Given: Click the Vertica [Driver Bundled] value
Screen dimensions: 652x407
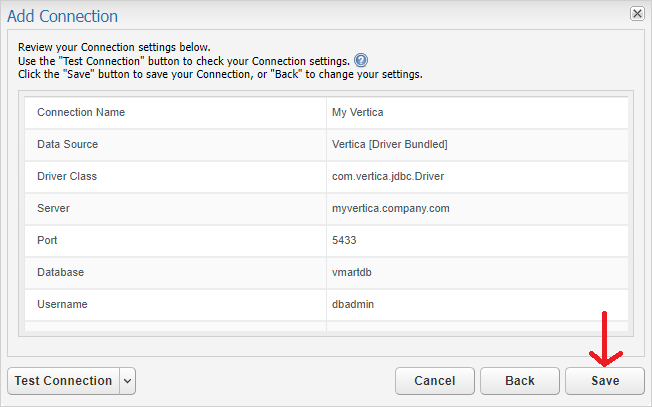Looking at the screenshot, I should [x=390, y=144].
